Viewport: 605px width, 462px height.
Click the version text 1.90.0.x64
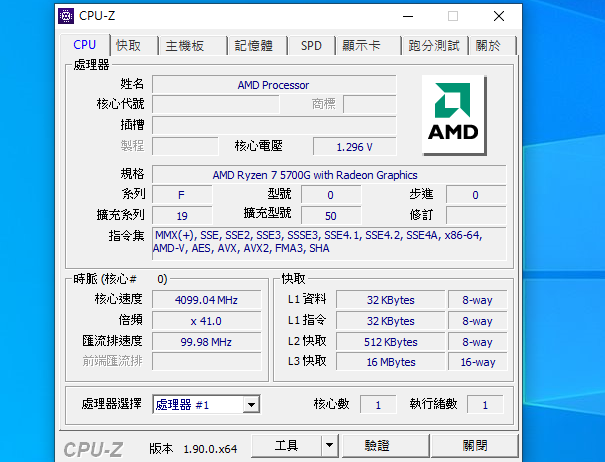[210, 449]
